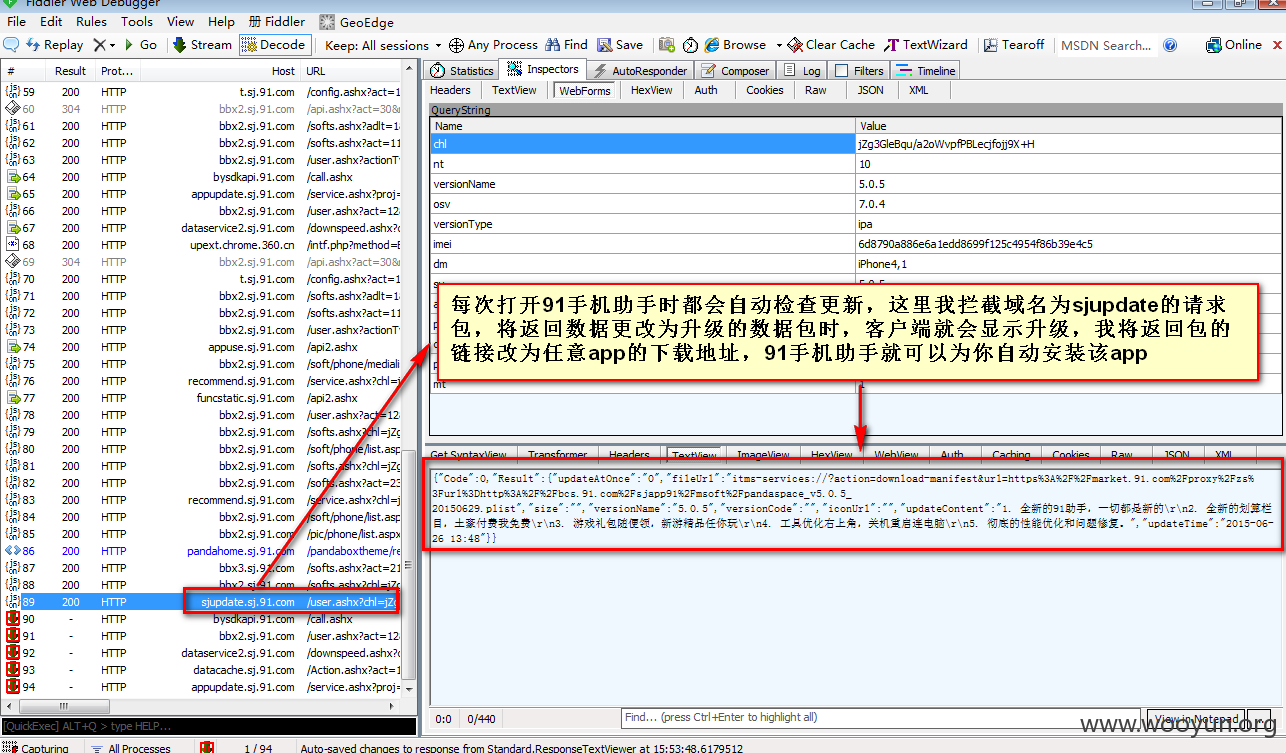Click the timer clock toolbar icon
Image resolution: width=1286 pixels, height=753 pixels.
tap(691, 45)
